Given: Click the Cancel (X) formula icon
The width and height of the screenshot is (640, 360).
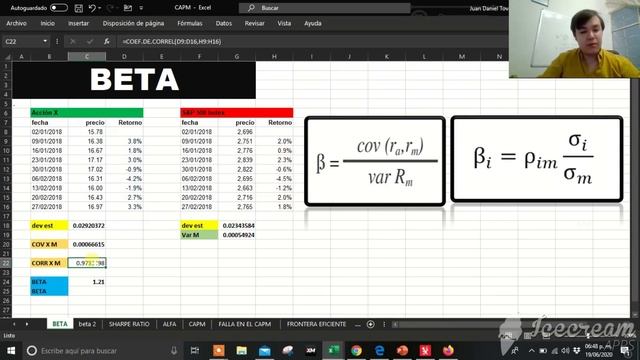Looking at the screenshot, I should click(x=73, y=41).
